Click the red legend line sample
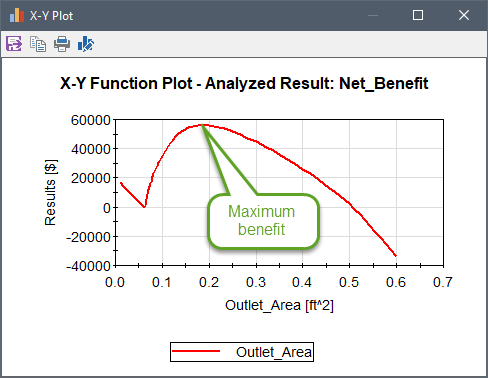The image size is (488, 378). 196,351
